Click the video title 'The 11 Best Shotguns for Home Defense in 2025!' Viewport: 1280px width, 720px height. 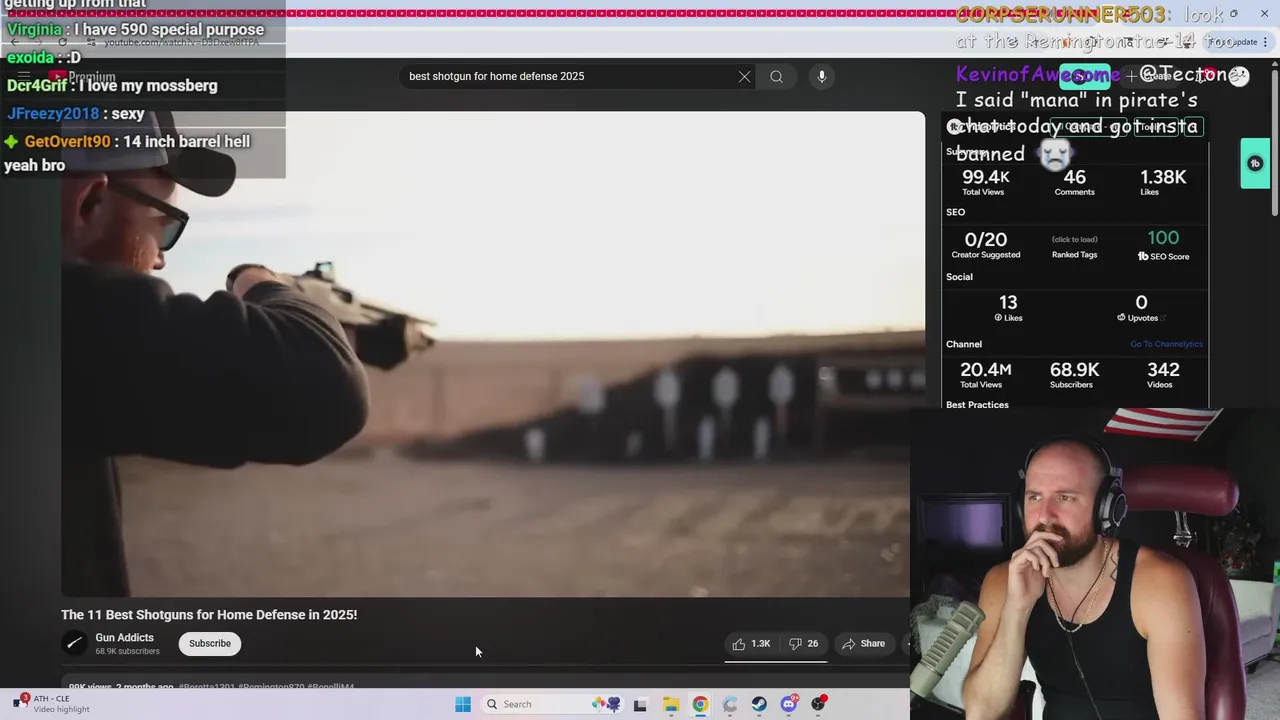[x=209, y=615]
